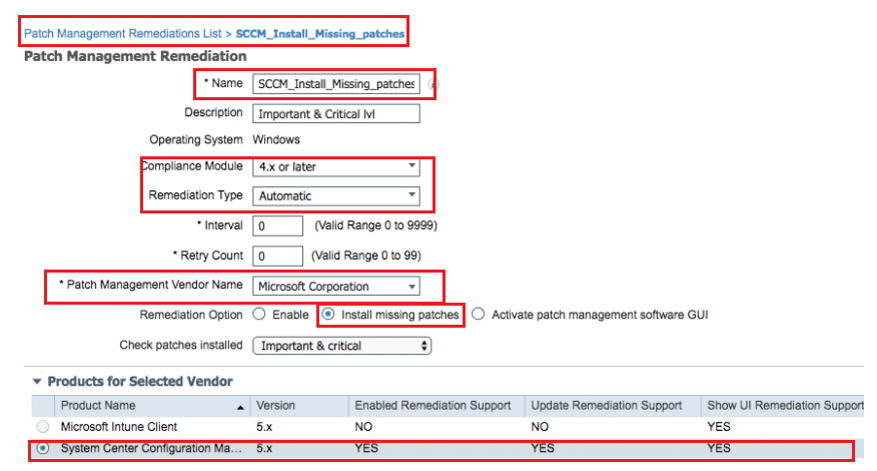Click the info icon beside Name field
The width and height of the screenshot is (877, 471).
(x=433, y=84)
